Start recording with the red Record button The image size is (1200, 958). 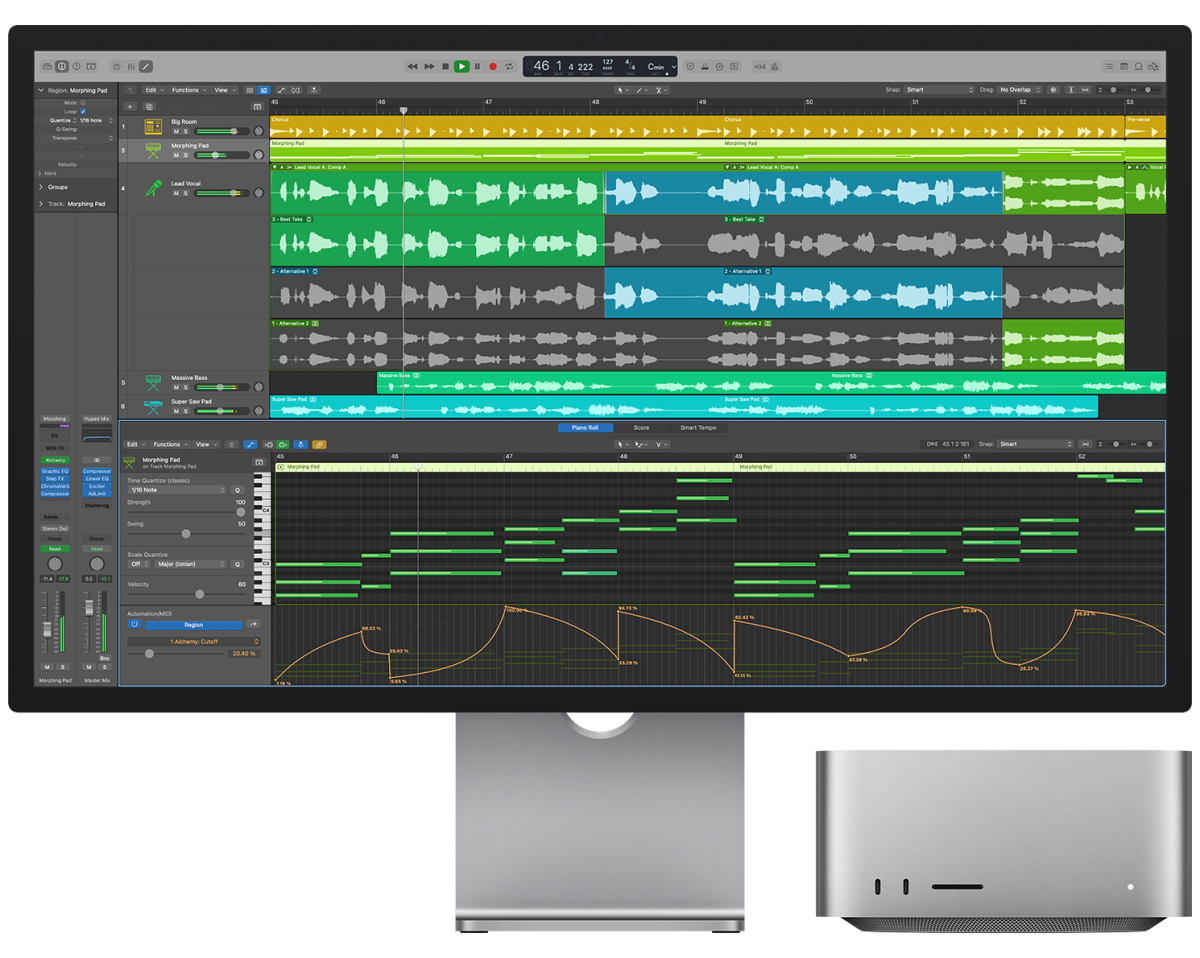click(x=493, y=66)
